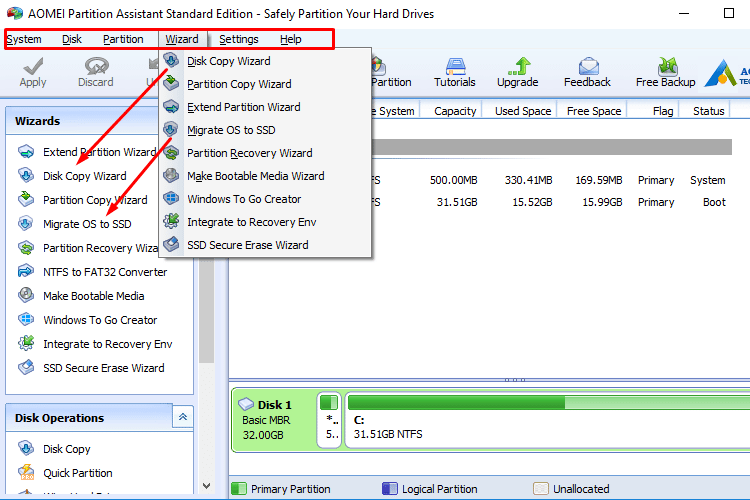
Task: Click the Capacity column header
Action: tap(455, 111)
